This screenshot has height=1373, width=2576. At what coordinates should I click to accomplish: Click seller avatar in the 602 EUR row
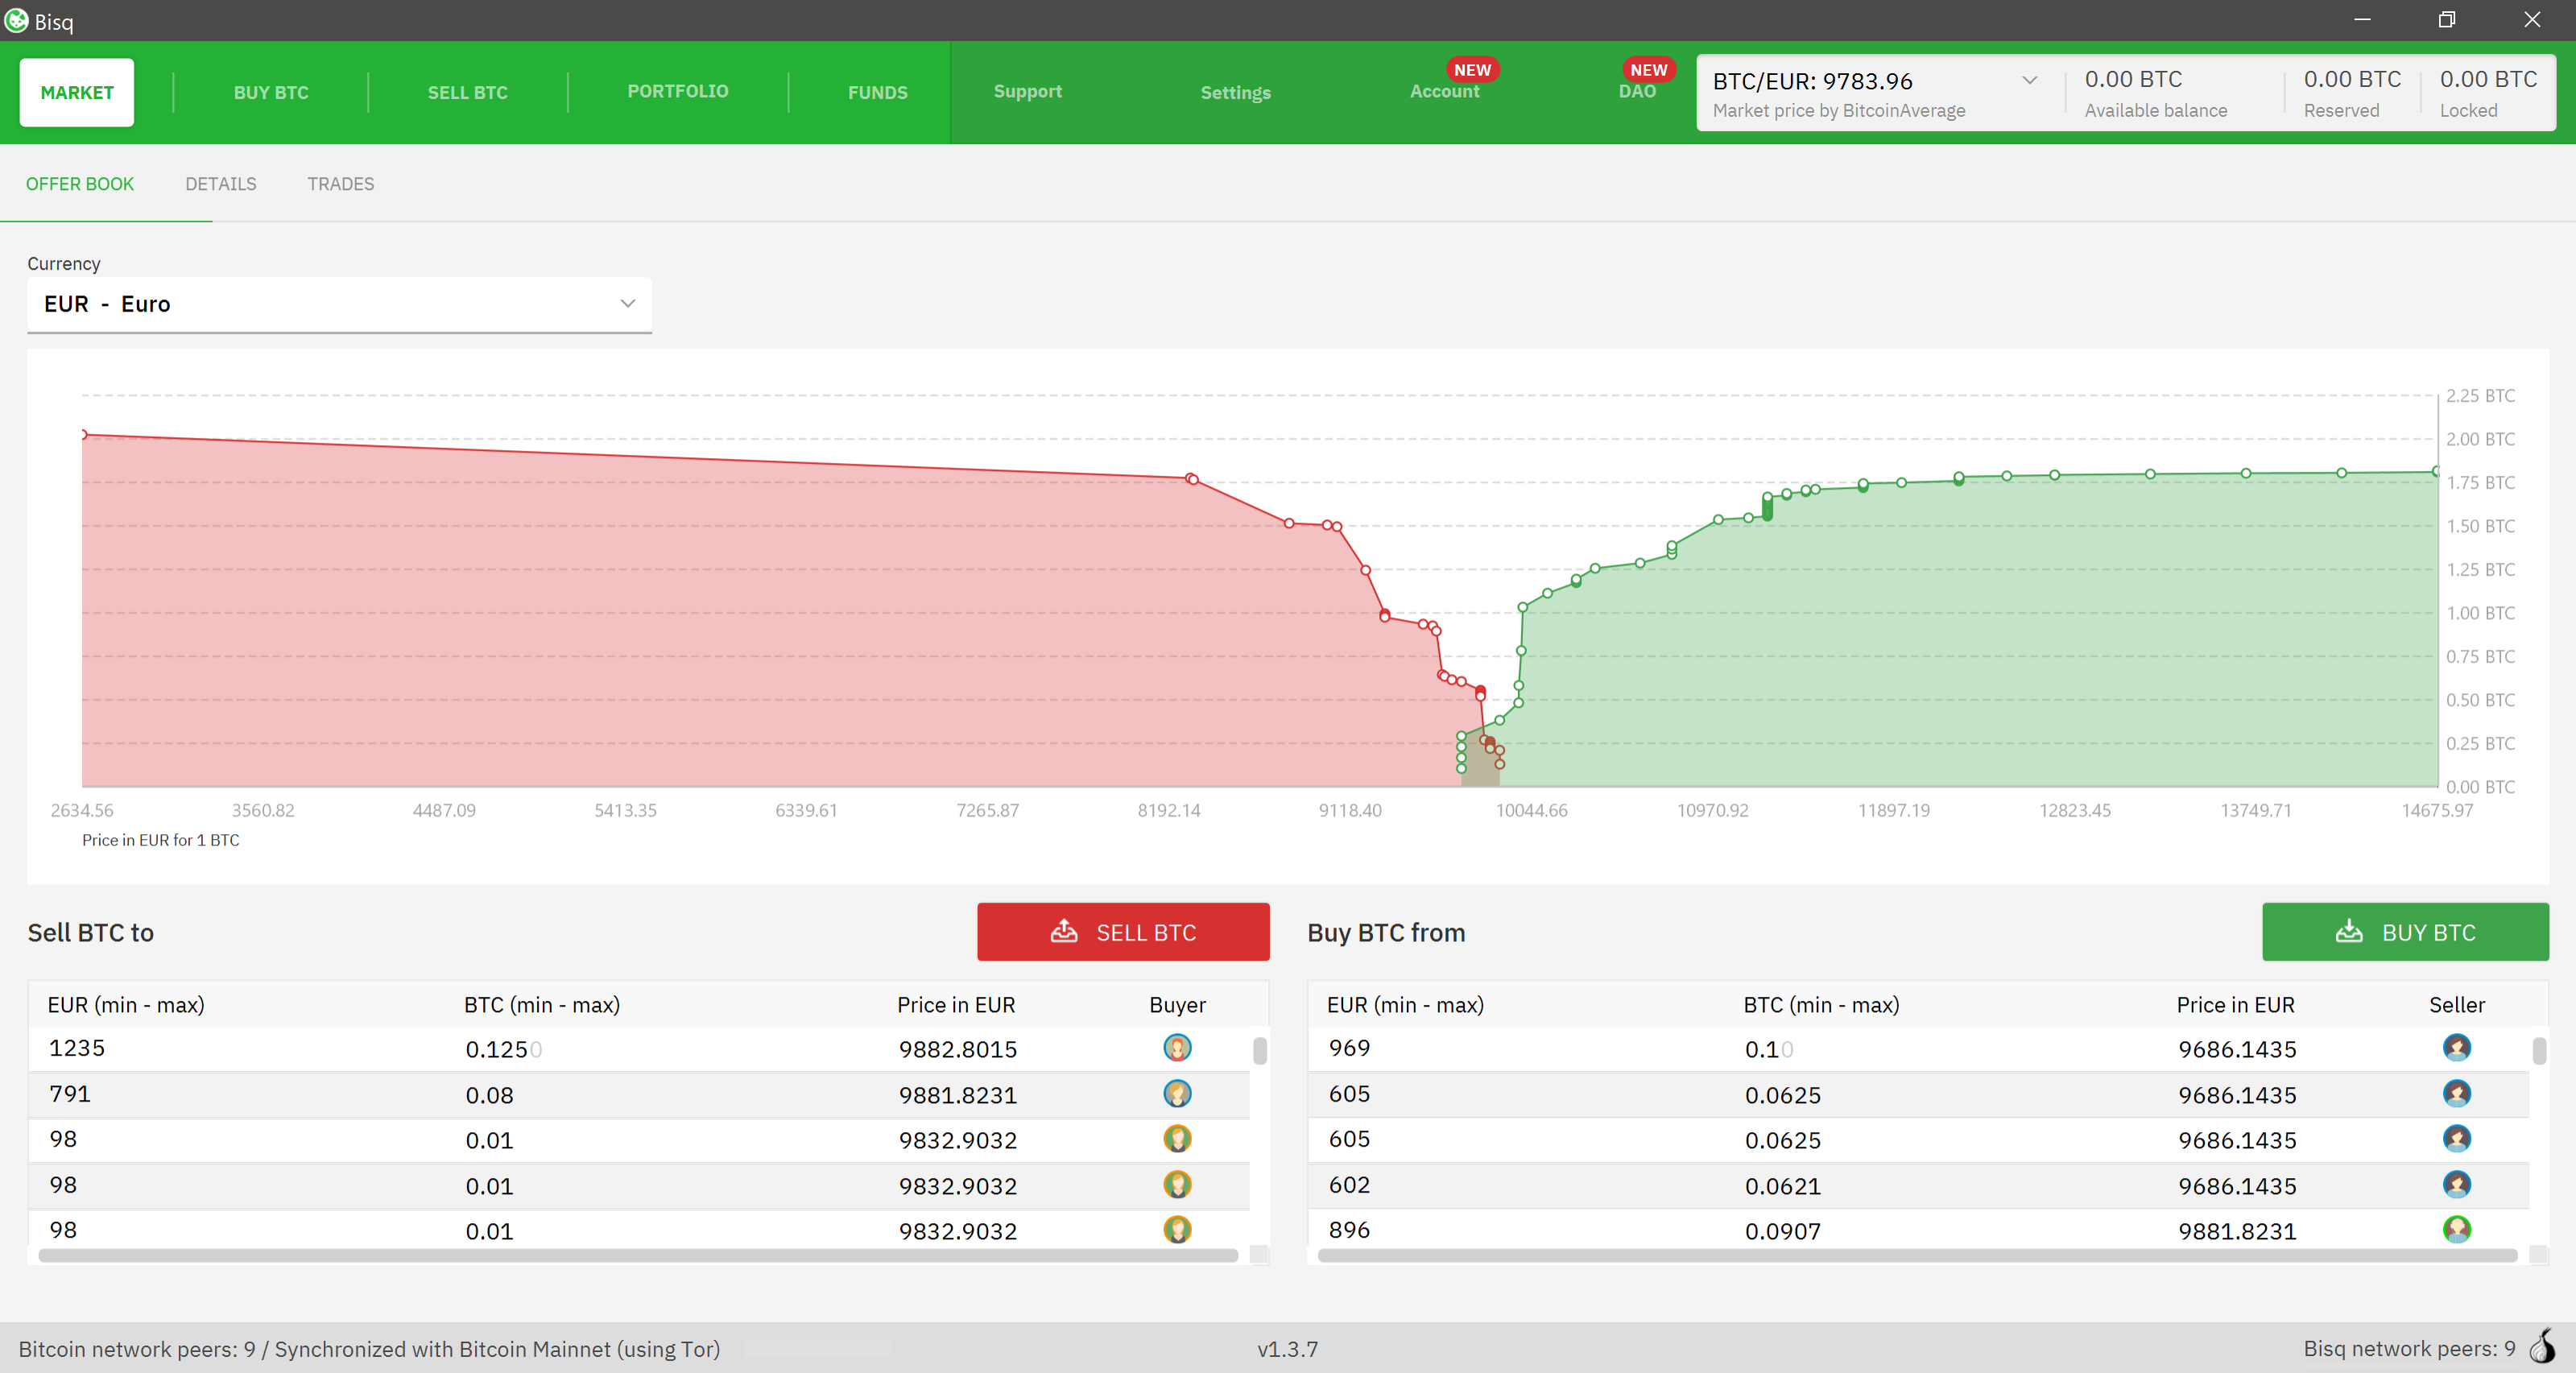coord(2457,1185)
